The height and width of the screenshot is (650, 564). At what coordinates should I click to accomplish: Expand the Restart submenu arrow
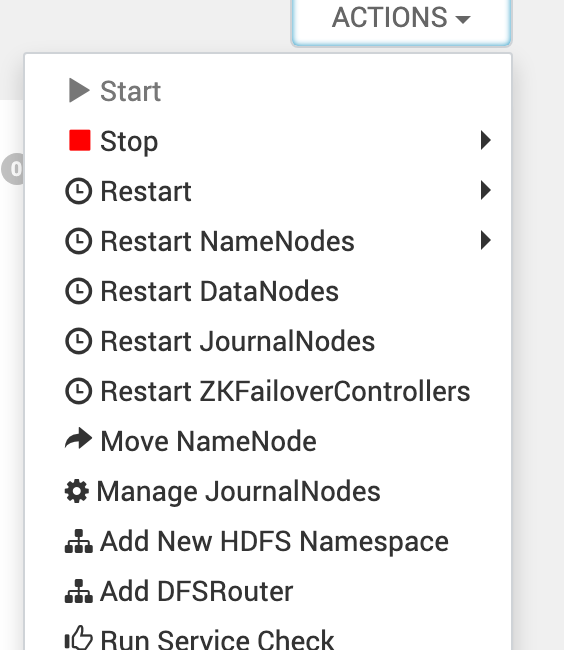[x=486, y=190]
